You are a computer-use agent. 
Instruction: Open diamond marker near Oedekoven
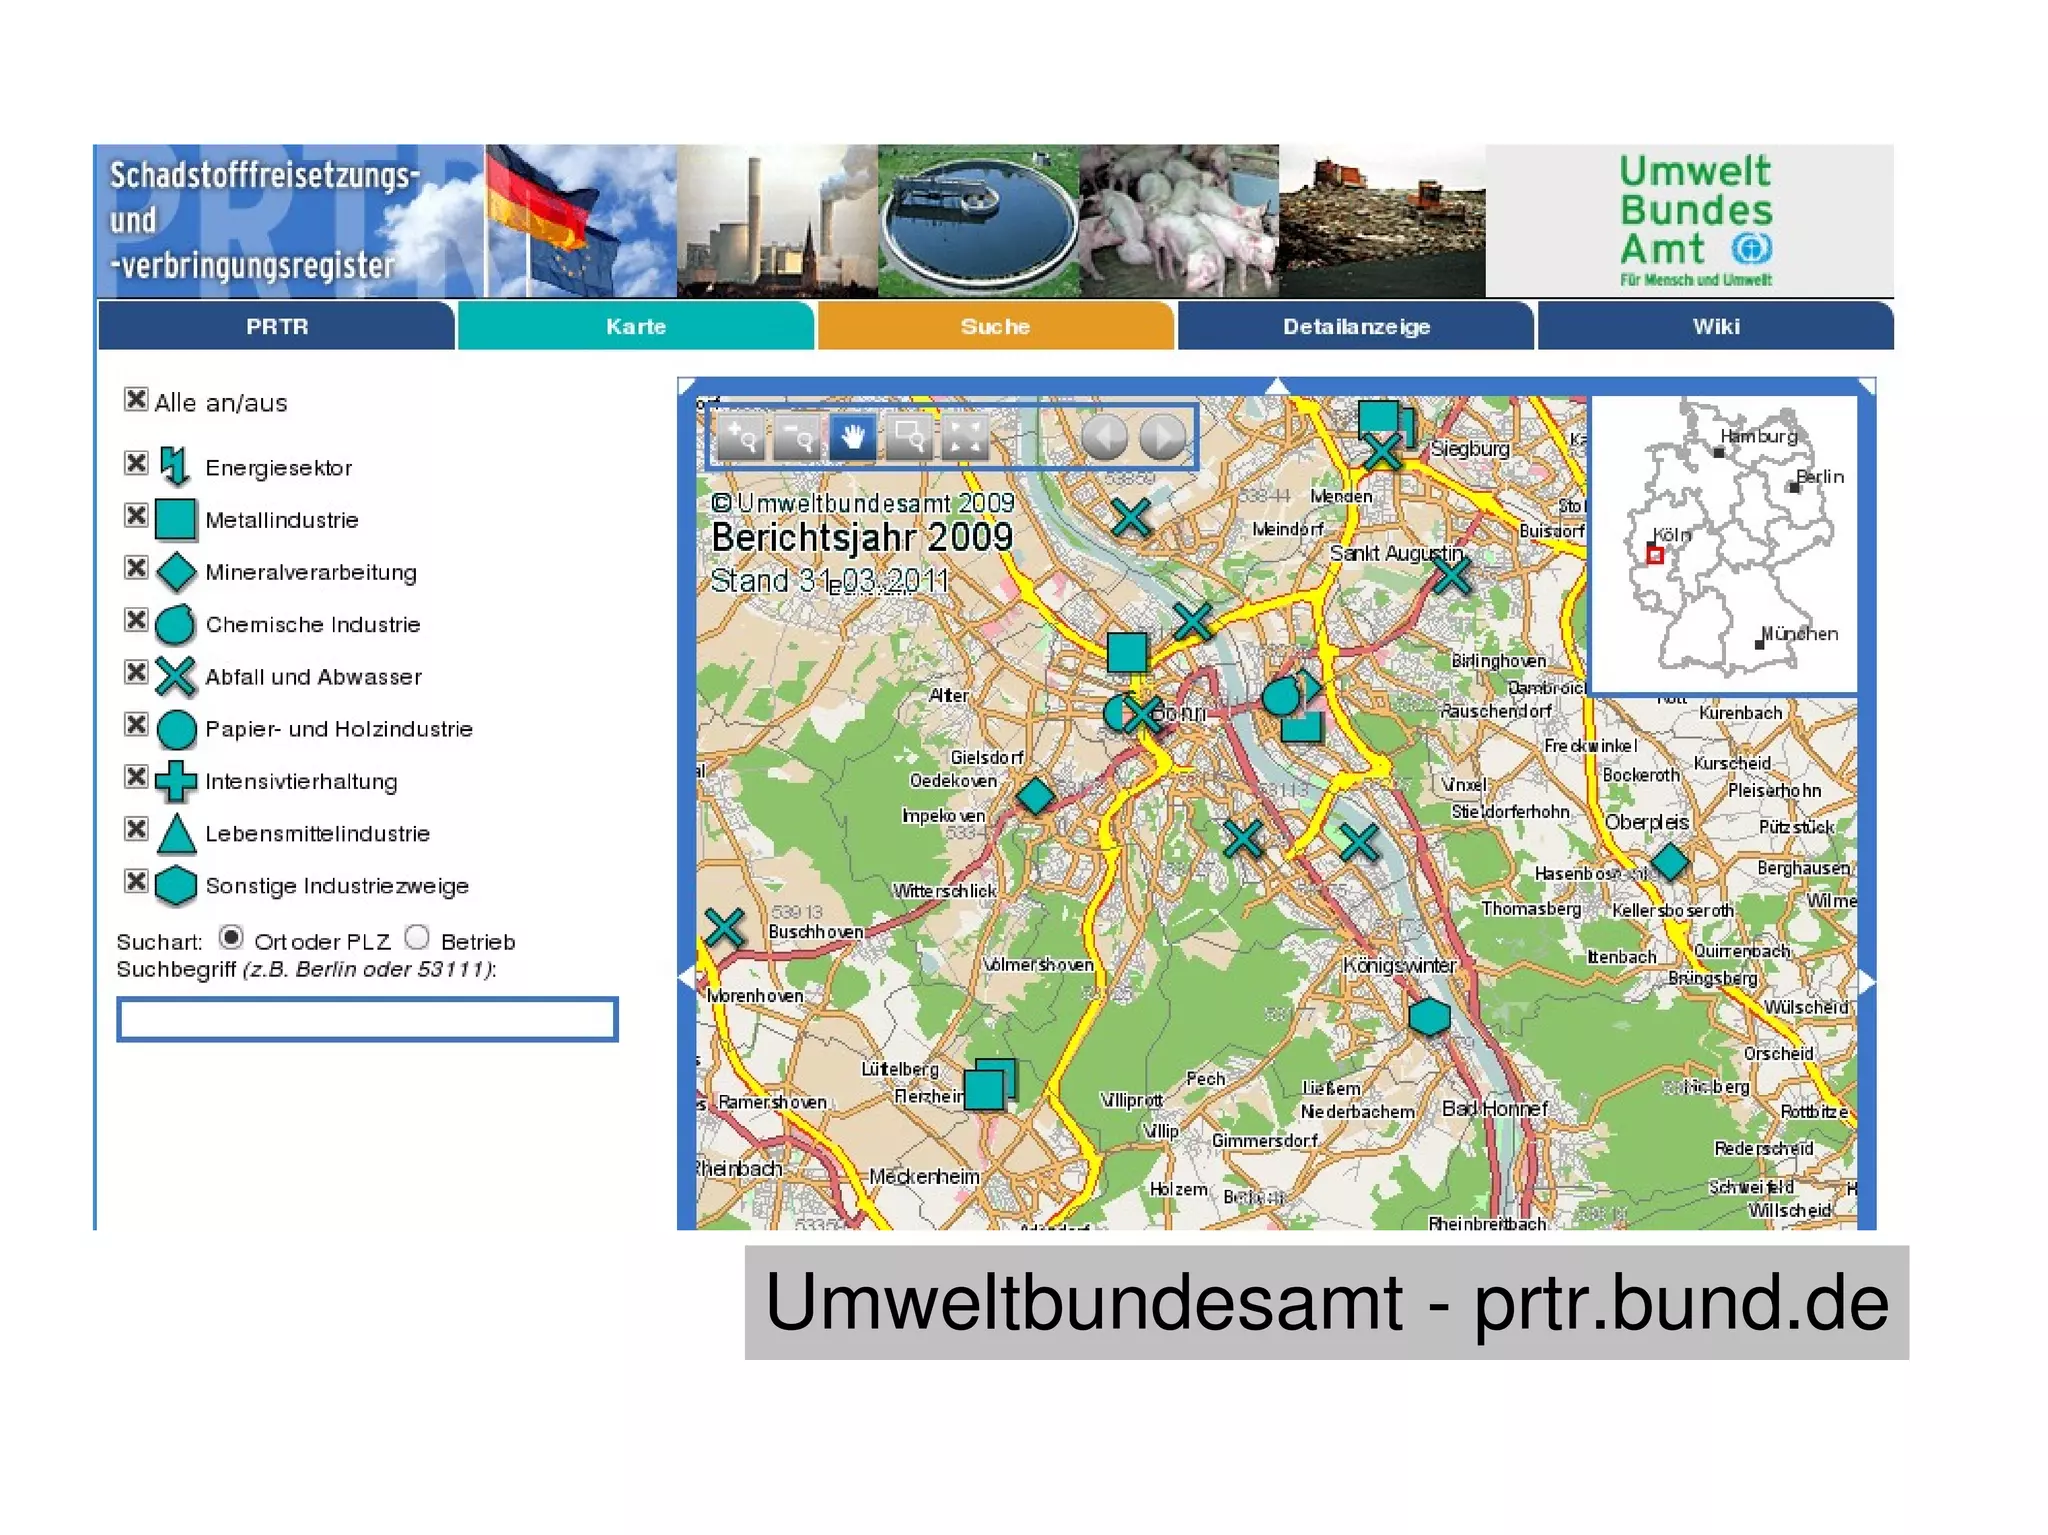(x=1035, y=796)
